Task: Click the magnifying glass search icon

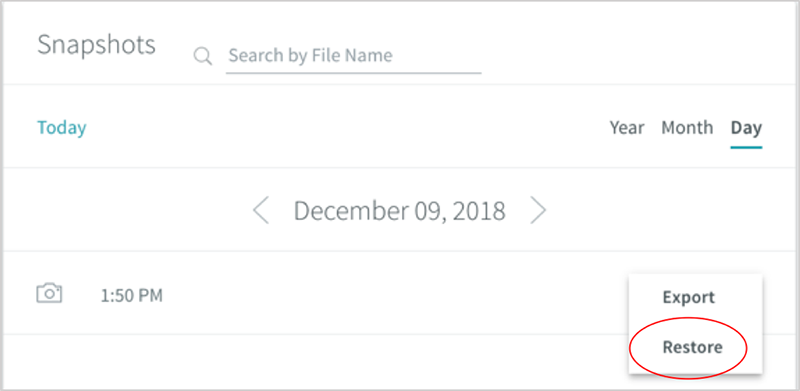Action: 203,56
